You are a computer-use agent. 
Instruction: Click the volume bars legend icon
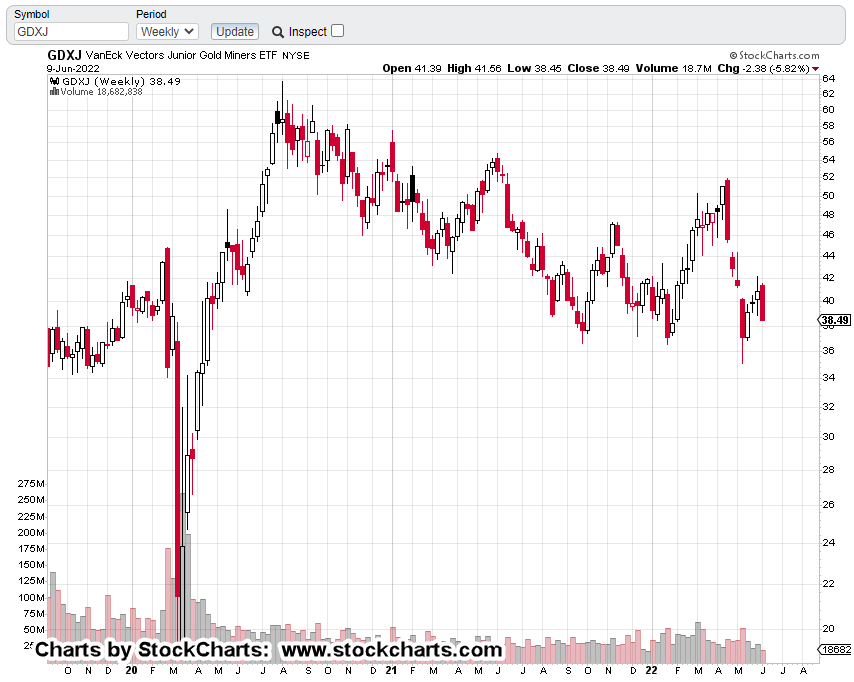point(54,92)
